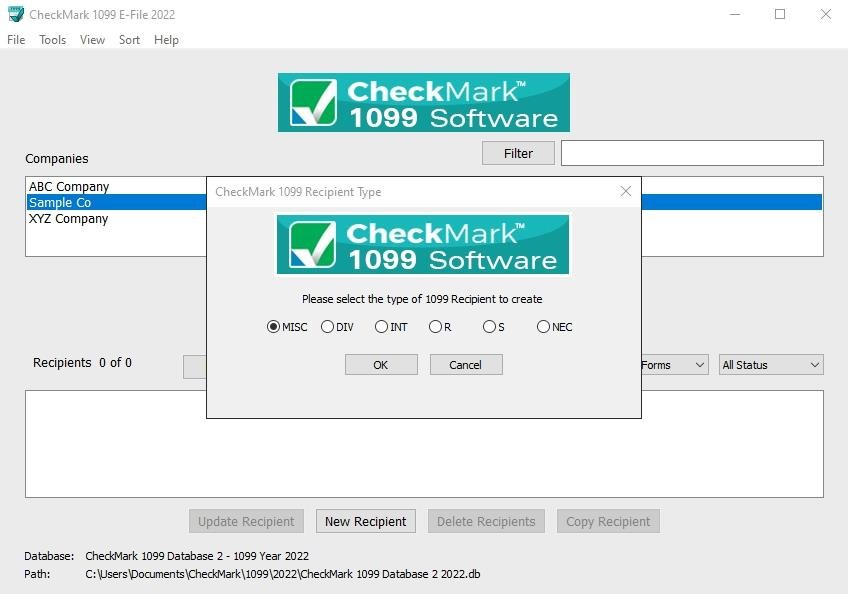The image size is (848, 594).
Task: Open the File menu
Action: pyautogui.click(x=16, y=40)
